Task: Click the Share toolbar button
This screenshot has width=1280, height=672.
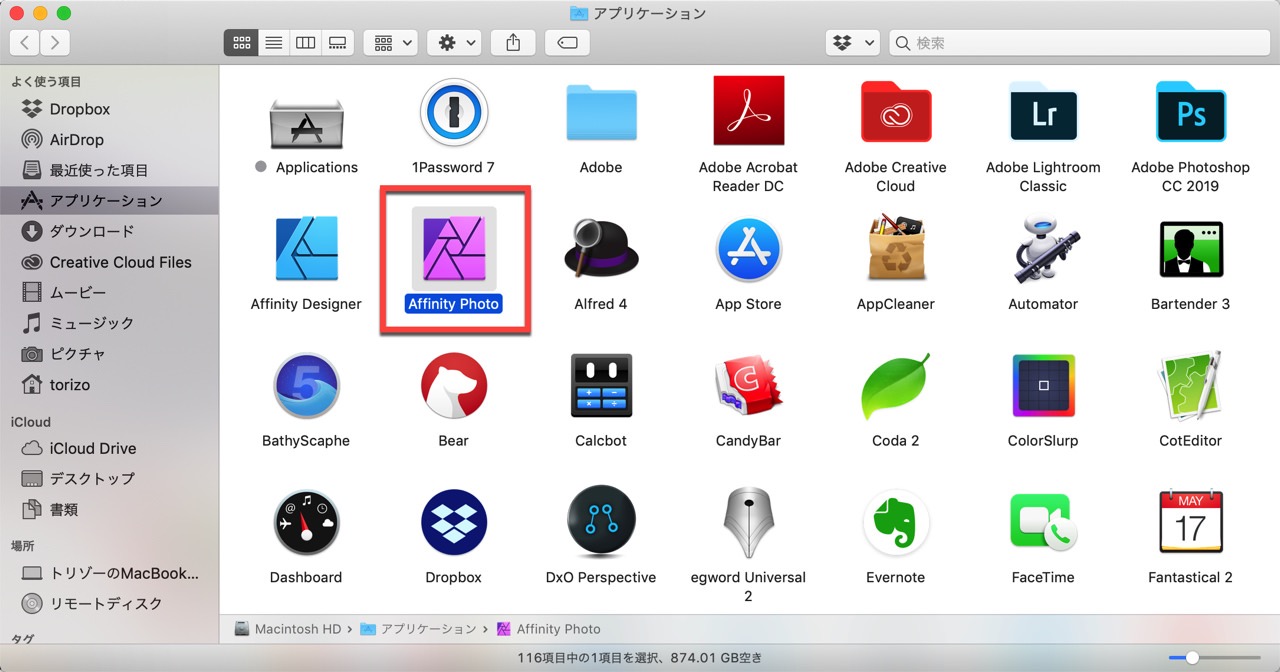Action: pos(513,43)
